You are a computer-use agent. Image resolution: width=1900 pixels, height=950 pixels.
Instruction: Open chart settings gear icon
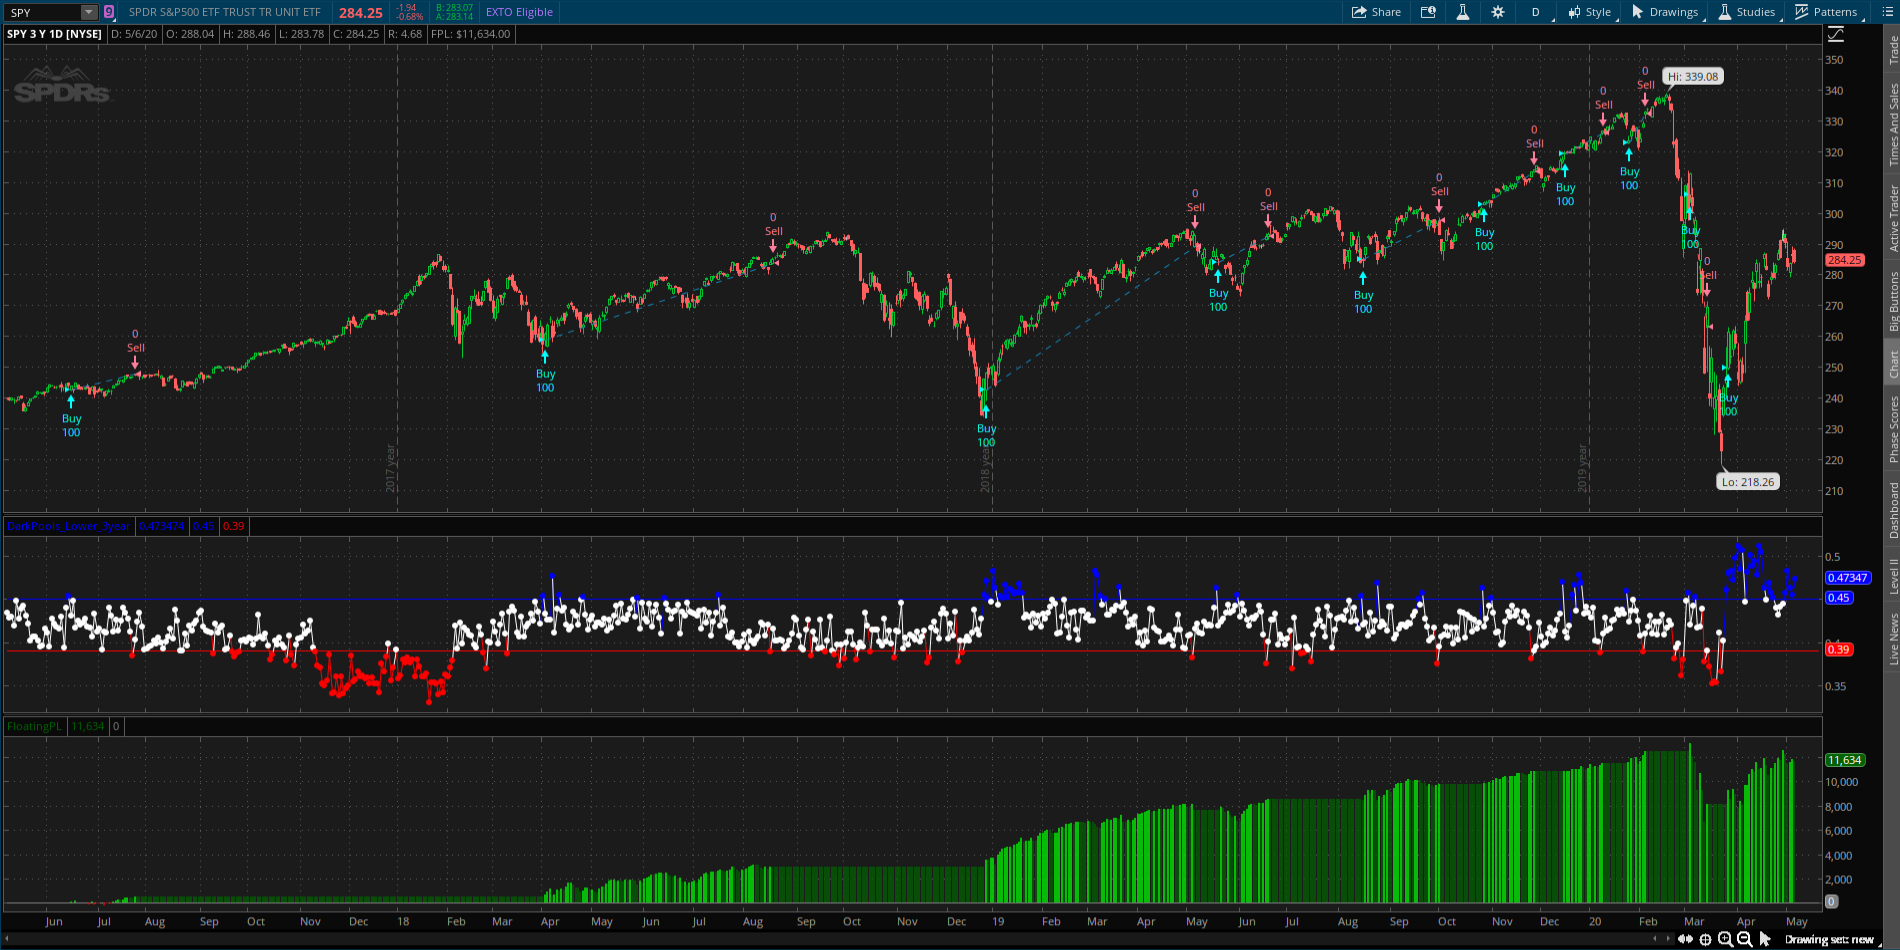point(1497,12)
